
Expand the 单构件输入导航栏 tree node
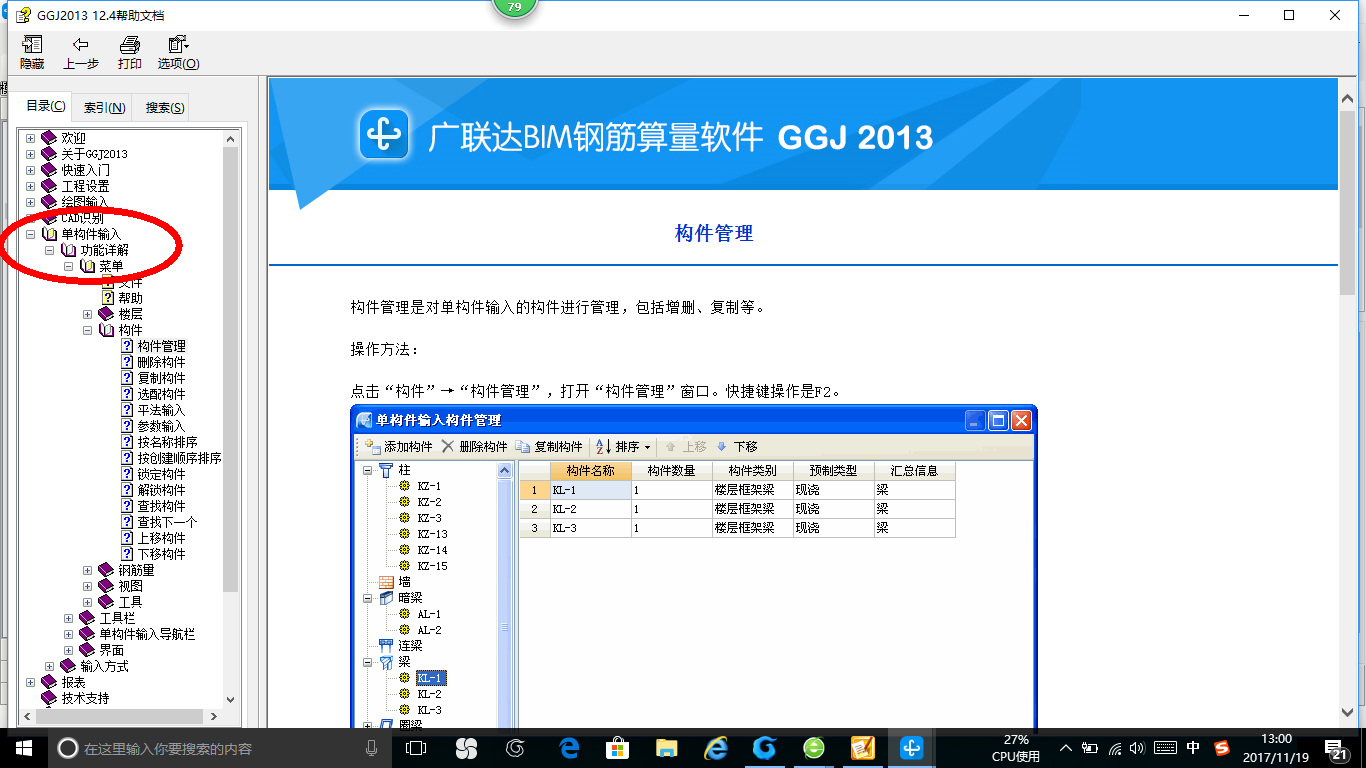[68, 634]
